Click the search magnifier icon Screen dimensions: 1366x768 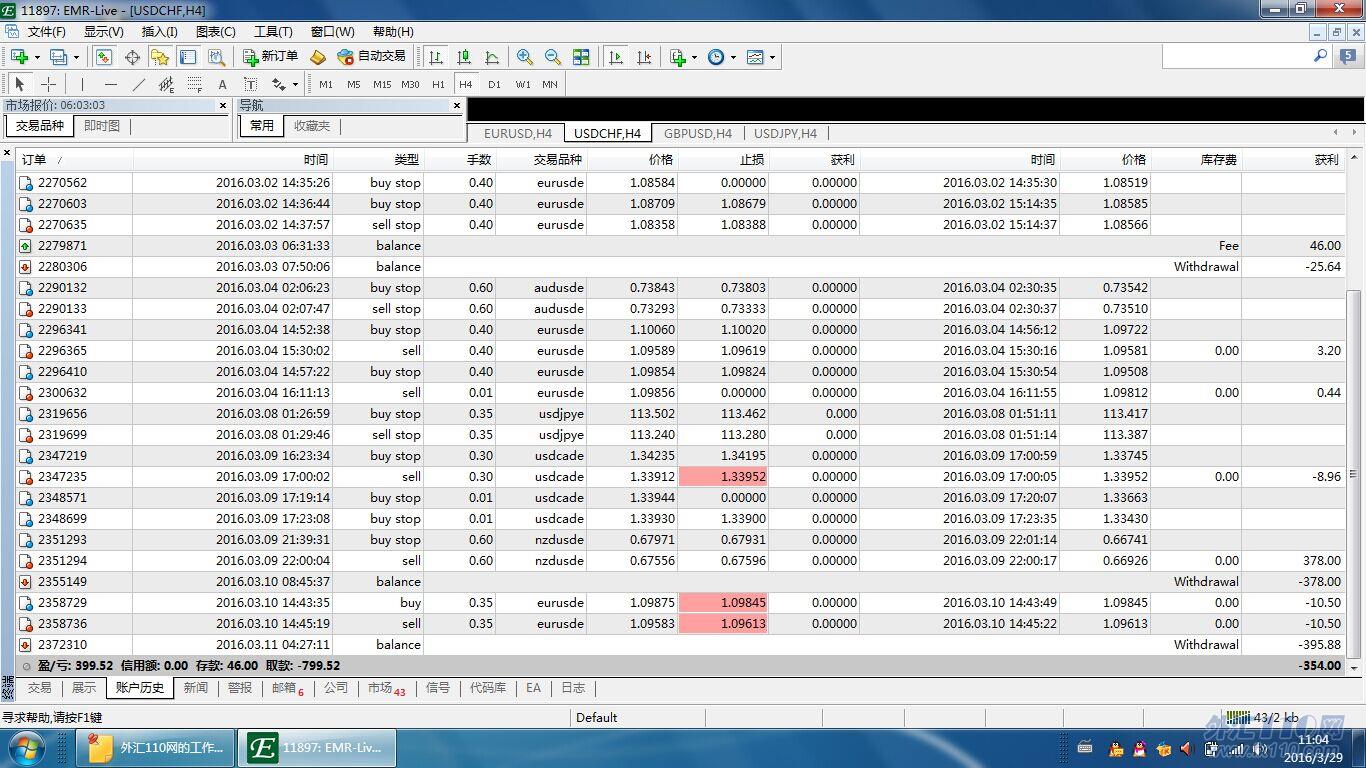pyautogui.click(x=1320, y=57)
